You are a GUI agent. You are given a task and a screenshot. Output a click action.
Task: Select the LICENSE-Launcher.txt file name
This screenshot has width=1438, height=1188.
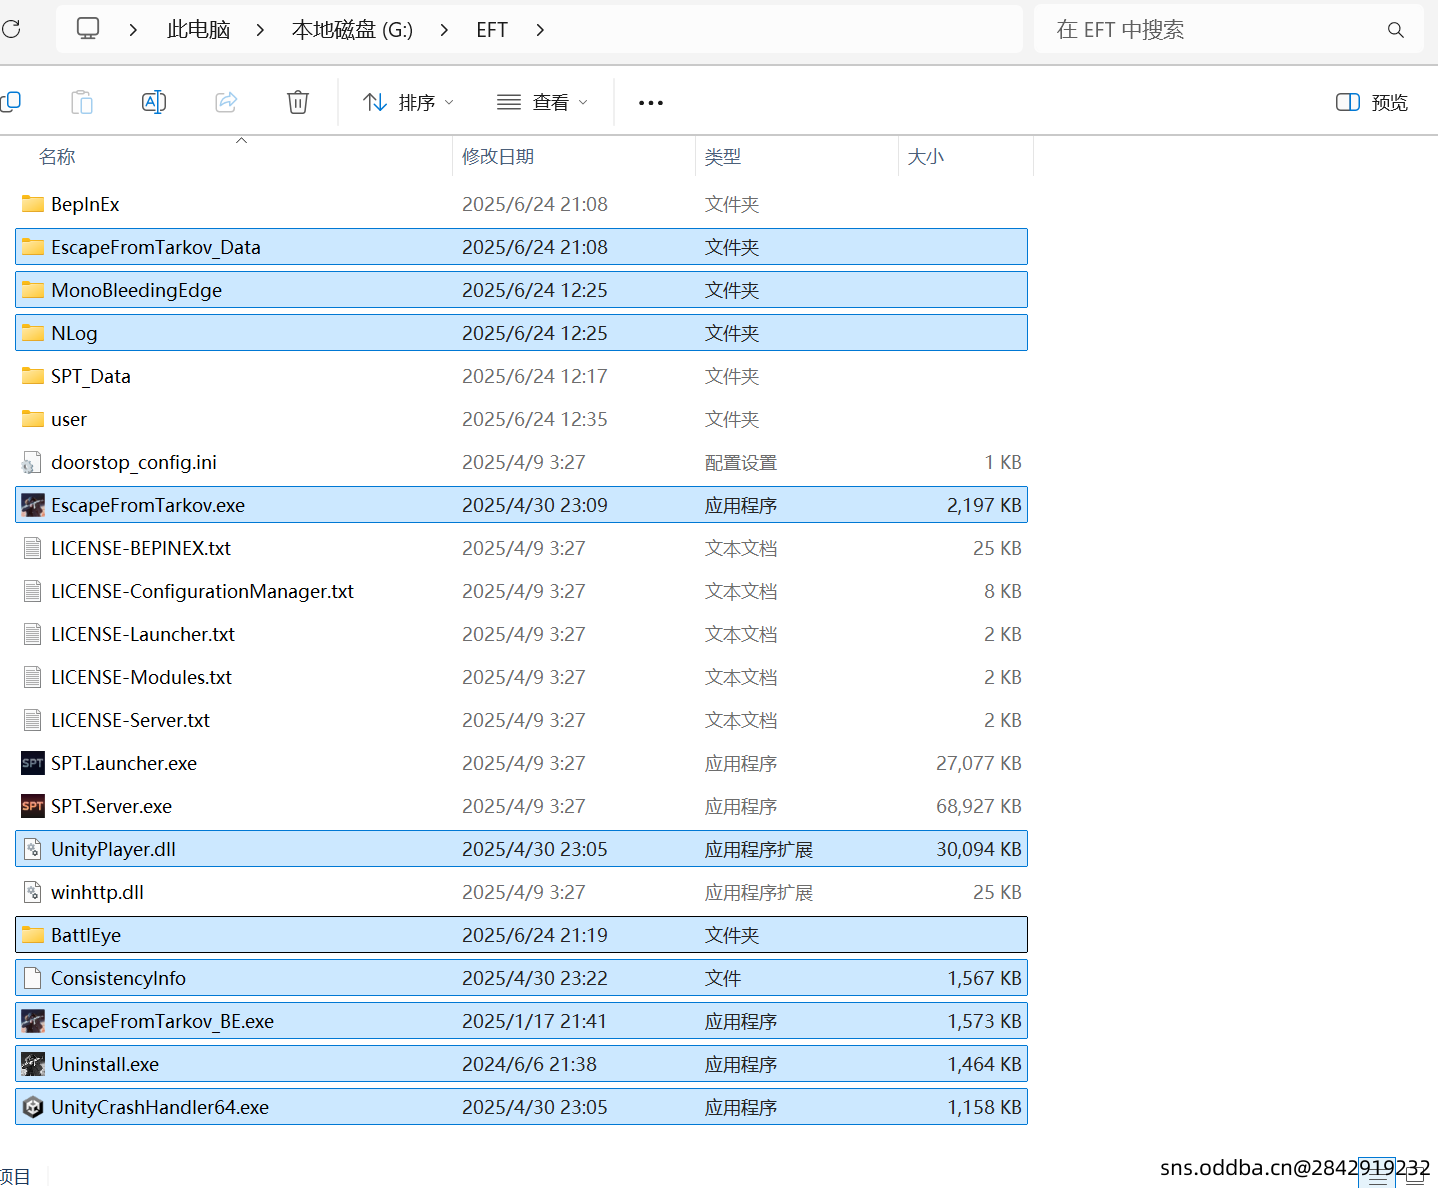point(143,634)
